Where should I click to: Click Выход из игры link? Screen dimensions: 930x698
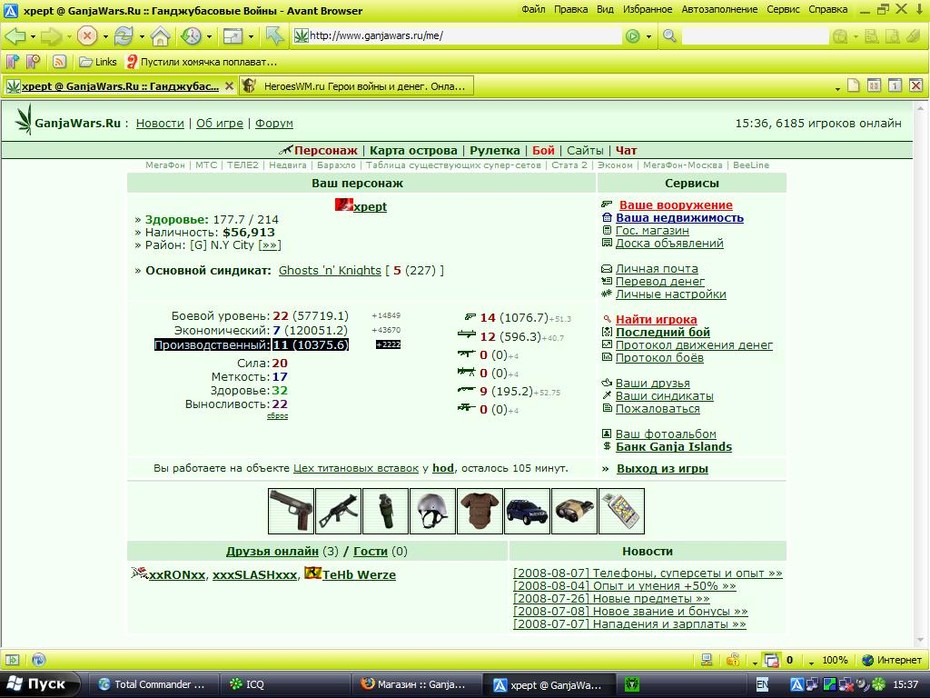click(663, 468)
